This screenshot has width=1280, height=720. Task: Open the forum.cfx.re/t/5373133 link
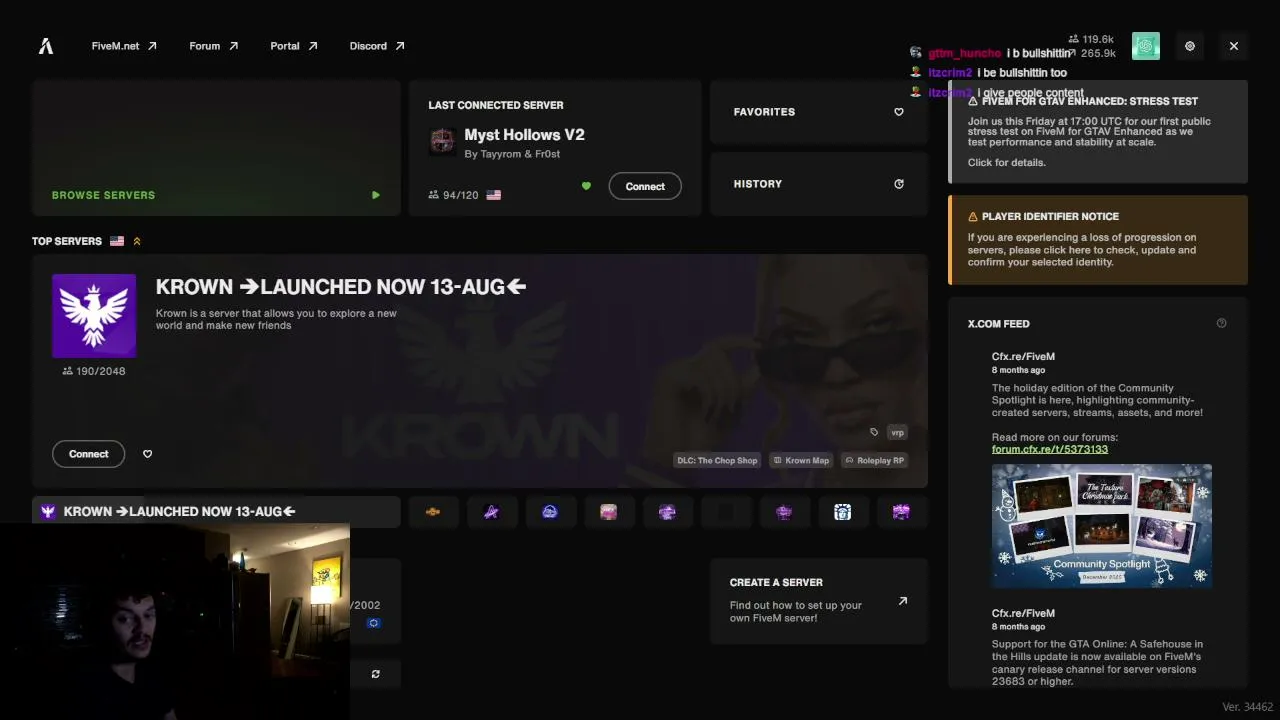(x=1050, y=449)
